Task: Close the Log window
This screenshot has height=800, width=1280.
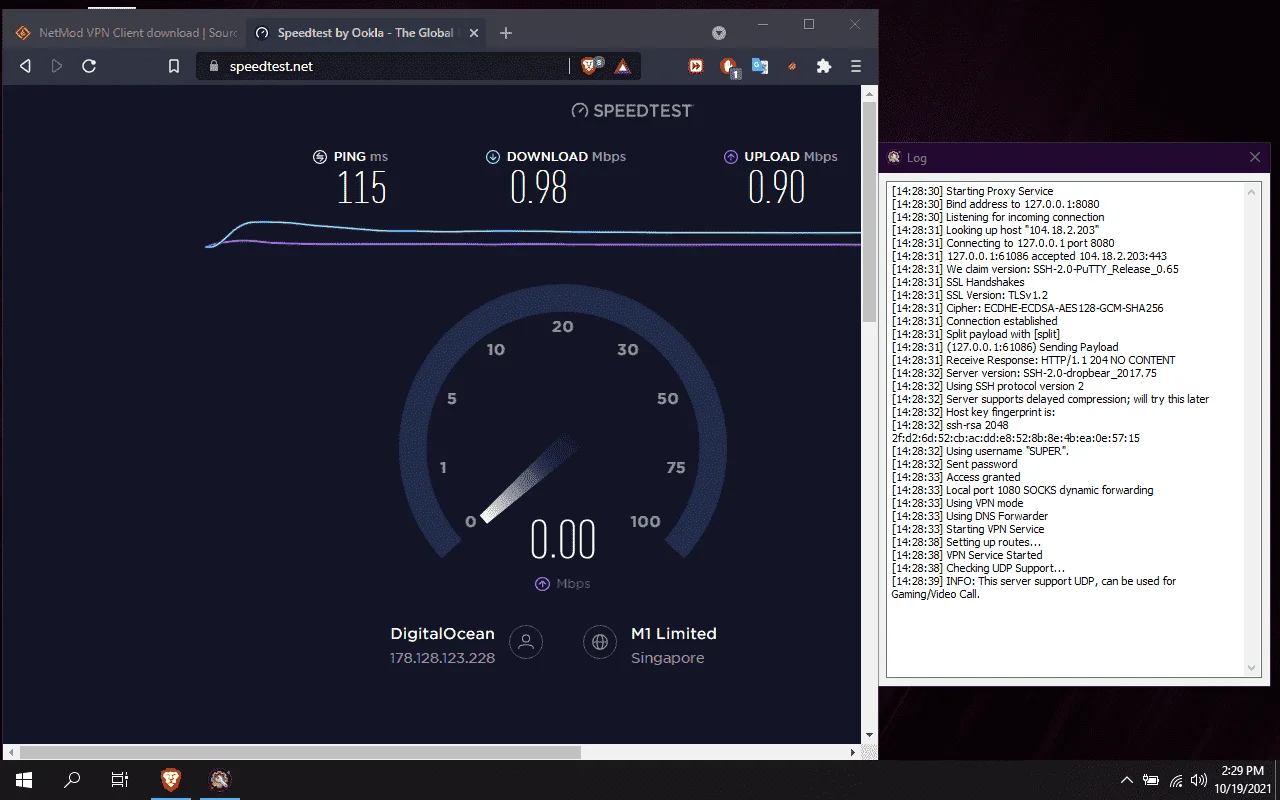Action: [x=1255, y=157]
